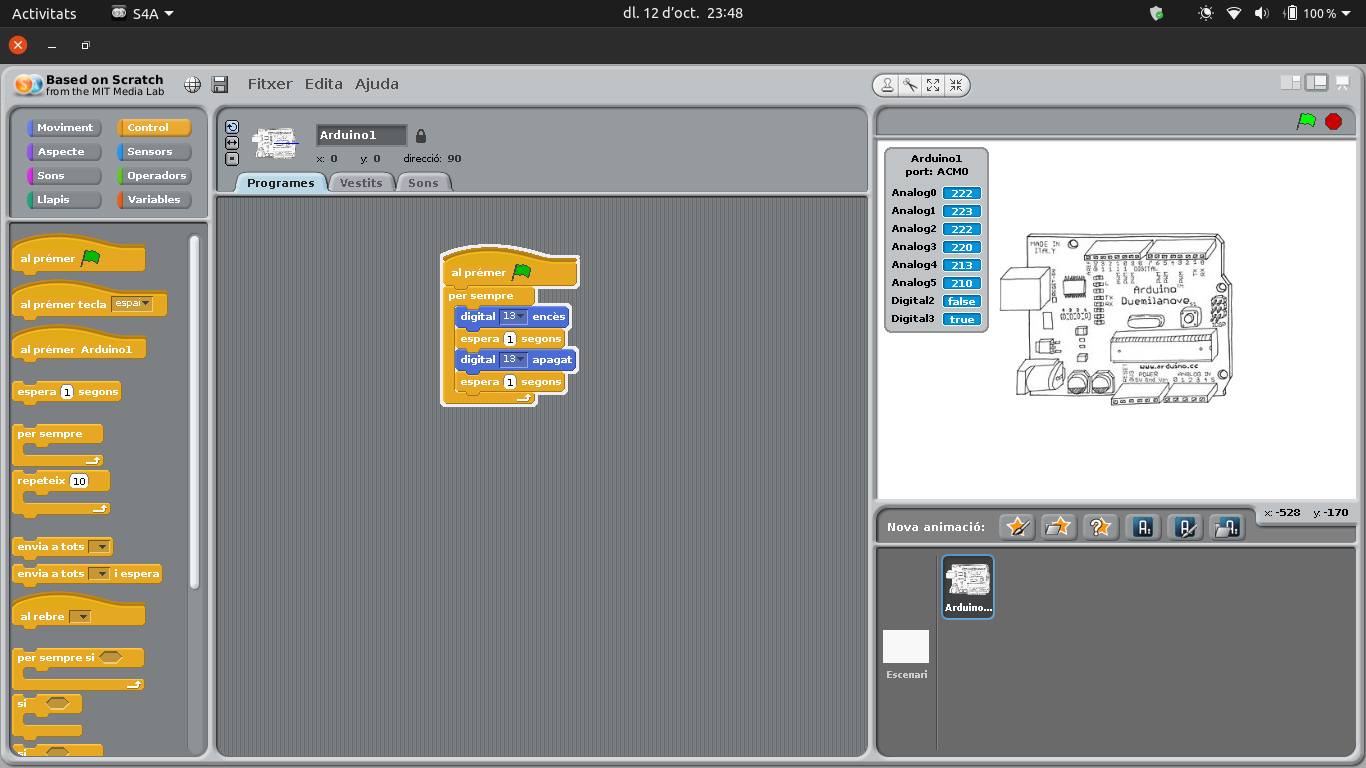Select the Sensors block category
Image resolution: width=1366 pixels, height=768 pixels.
155,152
